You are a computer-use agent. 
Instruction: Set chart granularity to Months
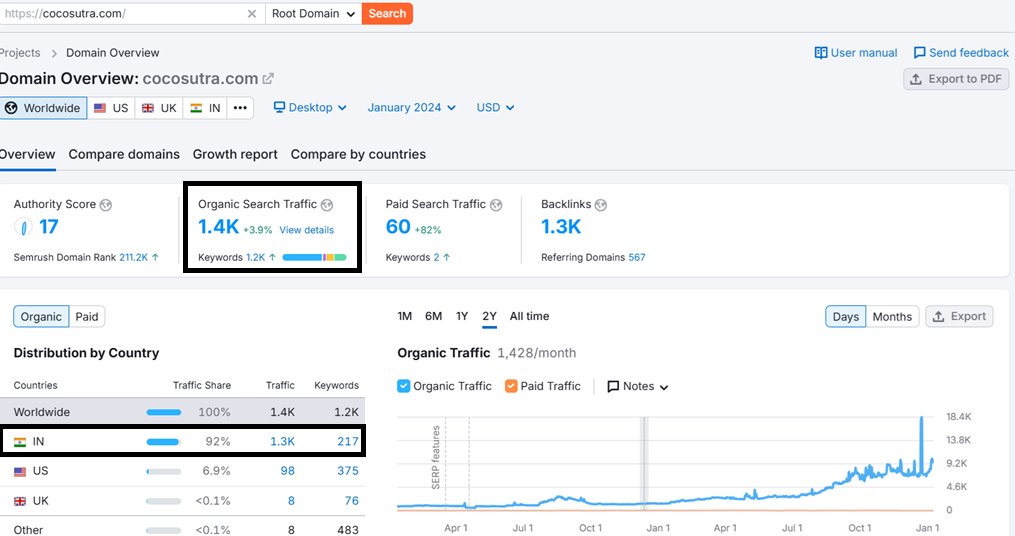[x=892, y=317]
